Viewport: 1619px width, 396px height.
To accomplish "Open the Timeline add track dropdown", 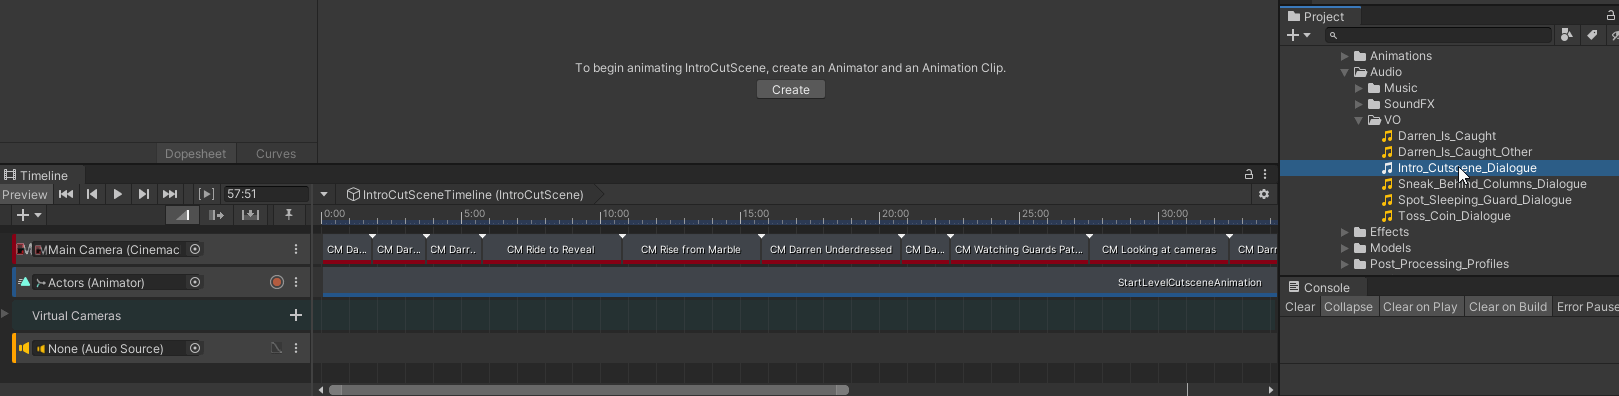I will (x=29, y=215).
